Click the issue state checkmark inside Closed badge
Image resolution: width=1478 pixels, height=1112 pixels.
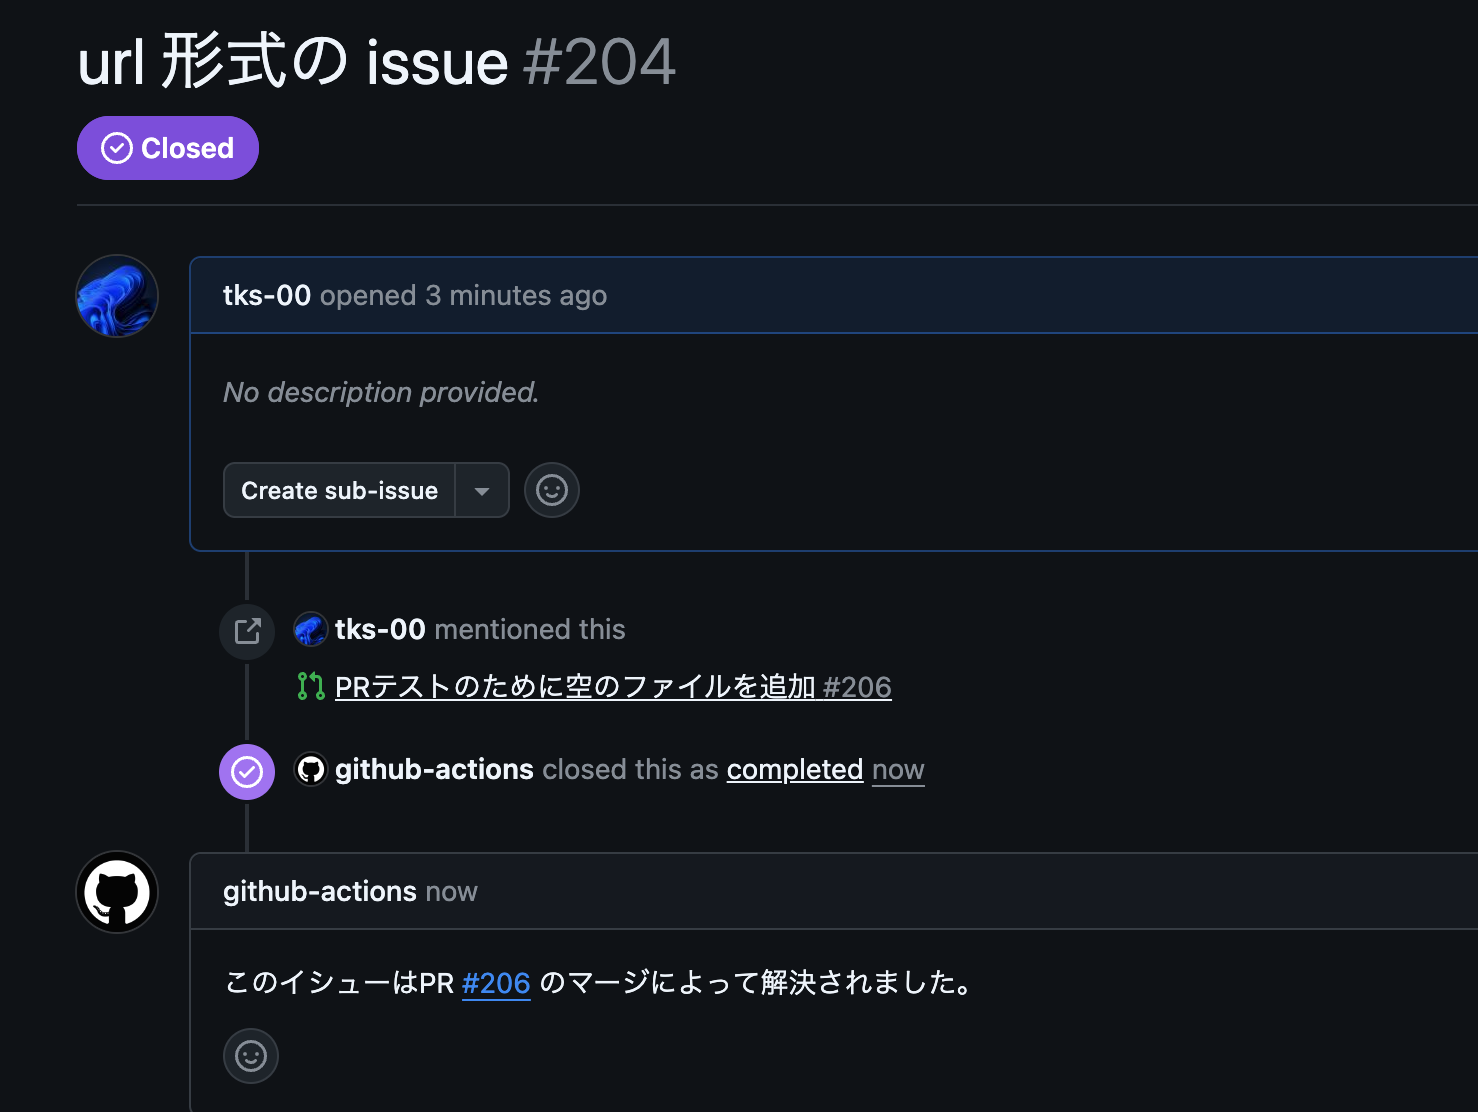(x=117, y=148)
